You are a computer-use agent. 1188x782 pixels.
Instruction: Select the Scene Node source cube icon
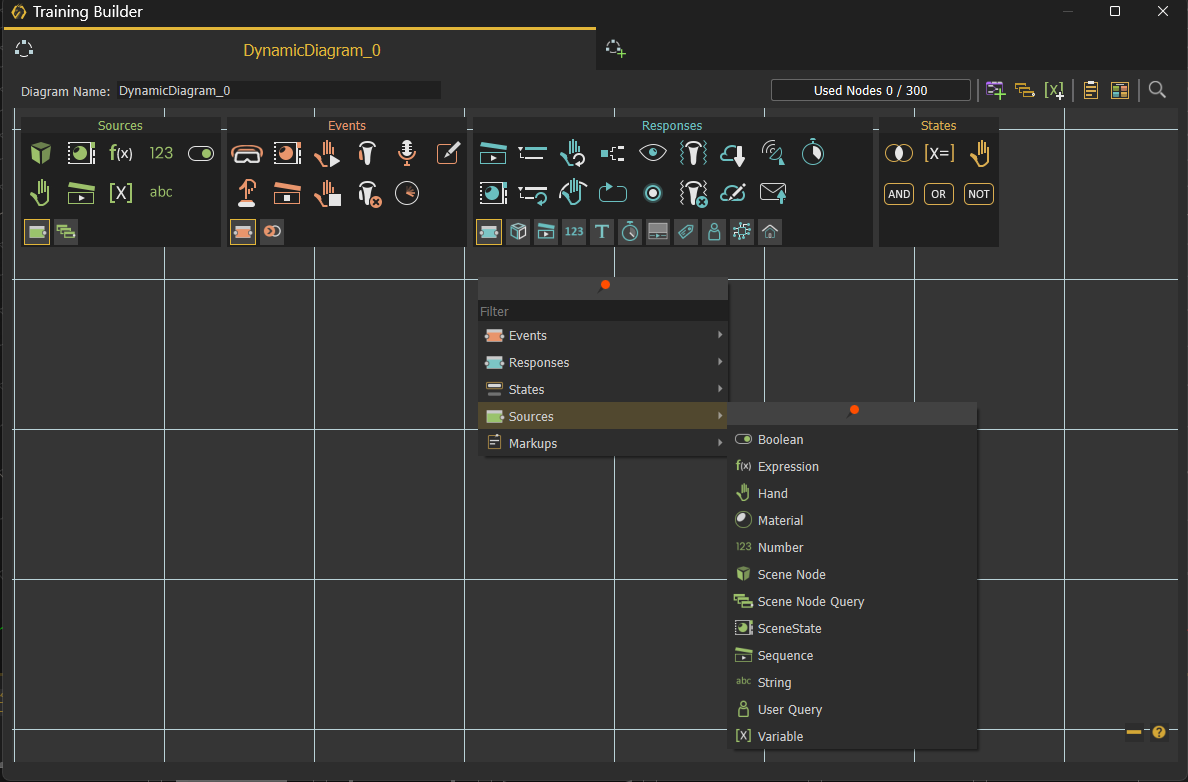coord(40,153)
